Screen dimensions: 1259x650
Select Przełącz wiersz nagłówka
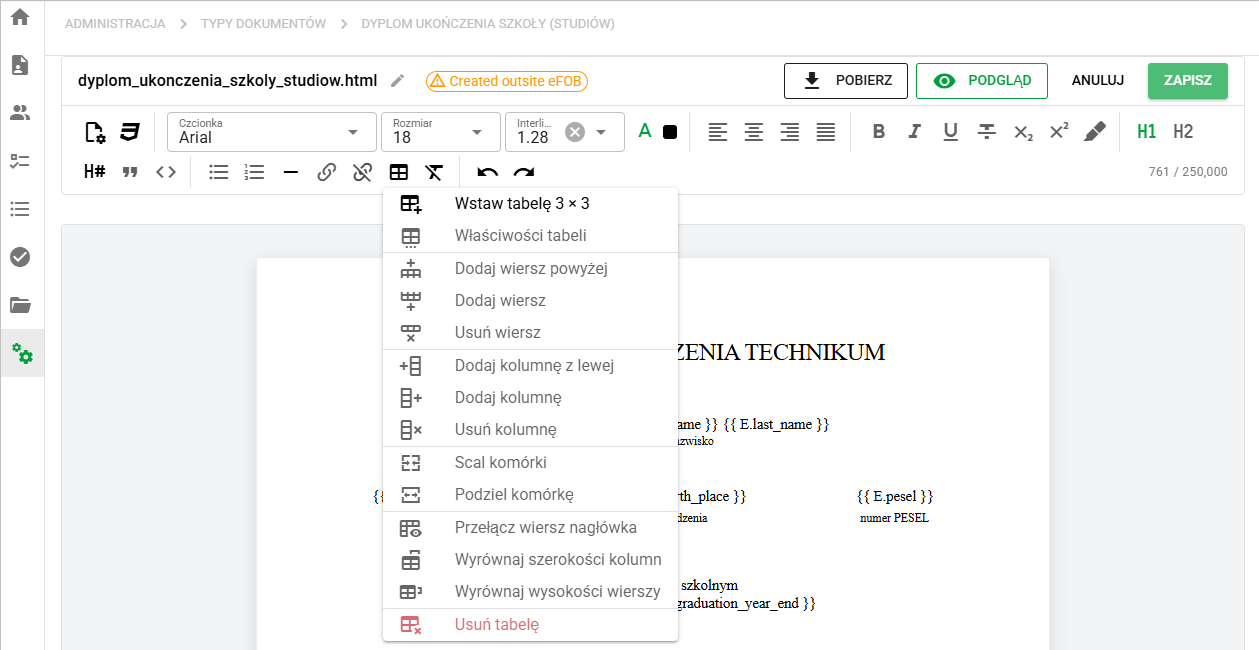click(530, 528)
